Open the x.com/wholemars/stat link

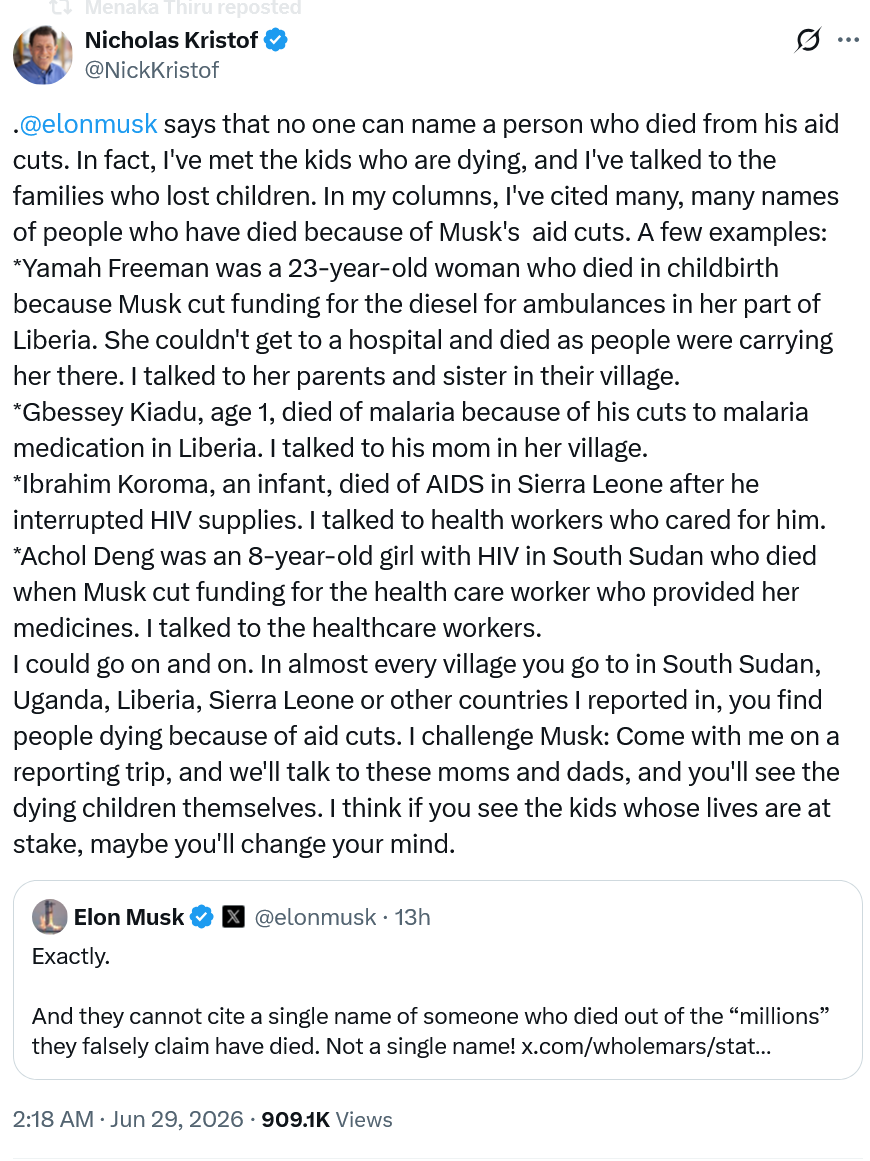coord(646,1046)
